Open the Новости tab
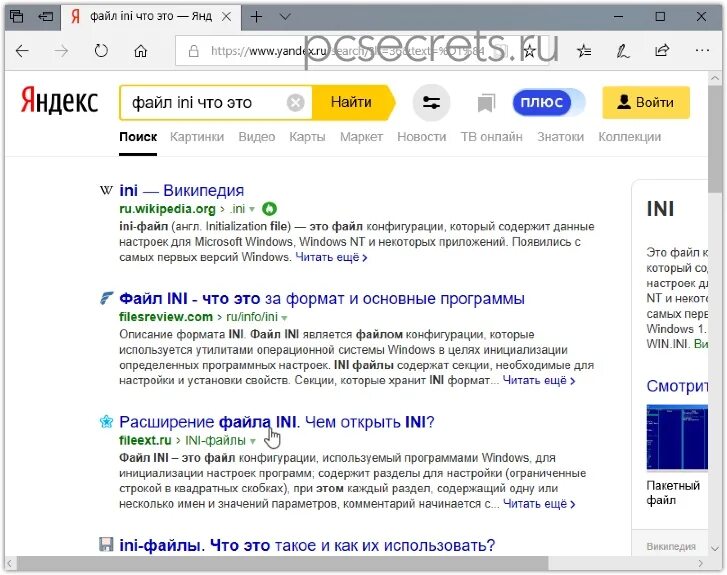Screen dimensions: 727x575 coord(421,137)
